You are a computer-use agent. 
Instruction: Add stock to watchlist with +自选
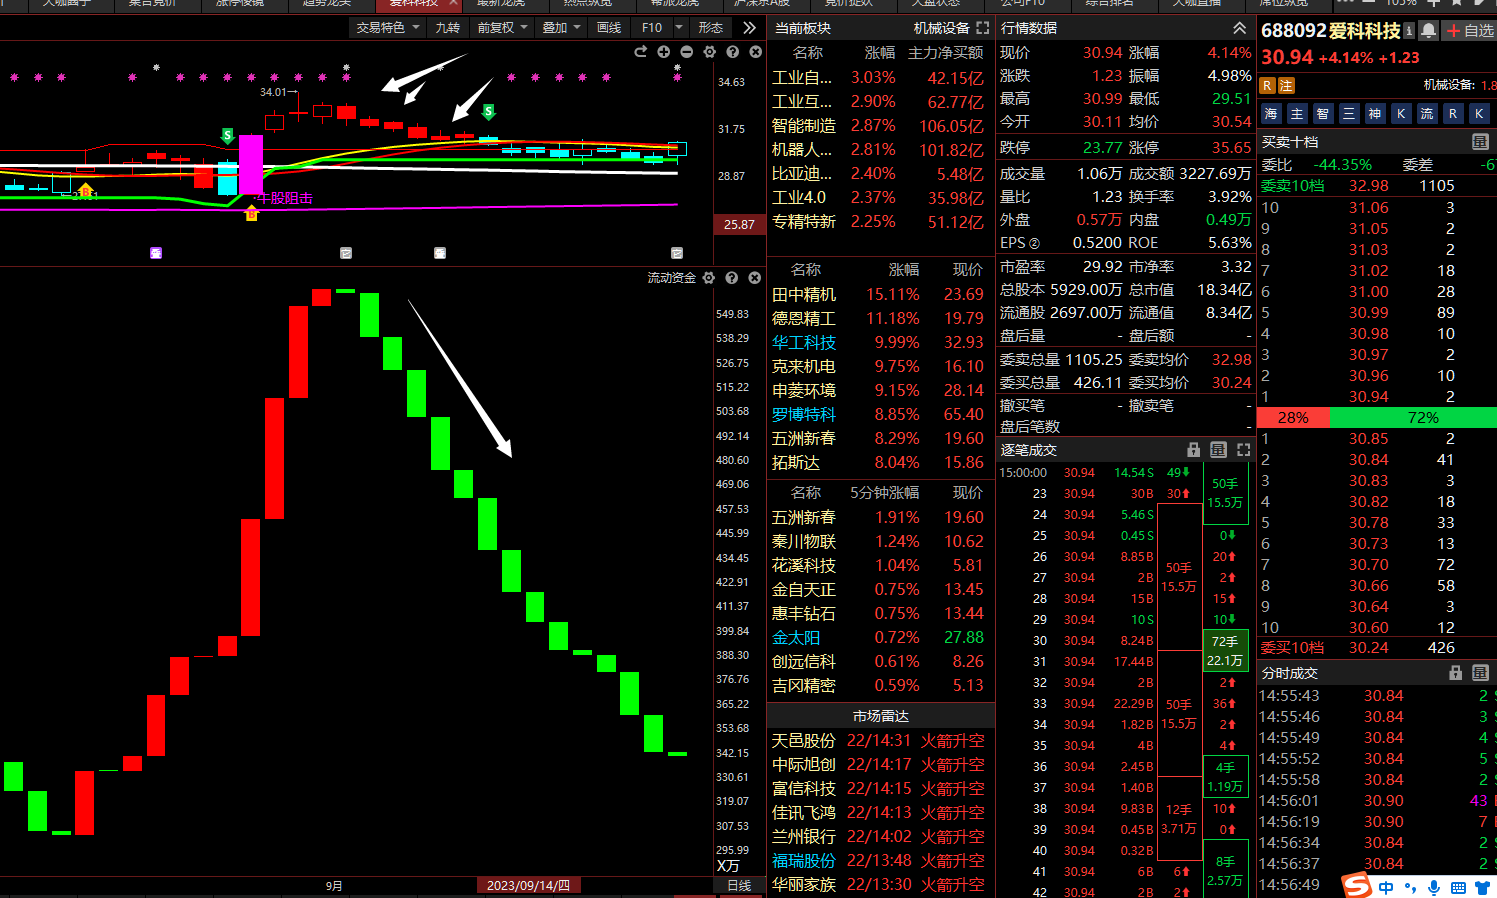click(x=1470, y=31)
